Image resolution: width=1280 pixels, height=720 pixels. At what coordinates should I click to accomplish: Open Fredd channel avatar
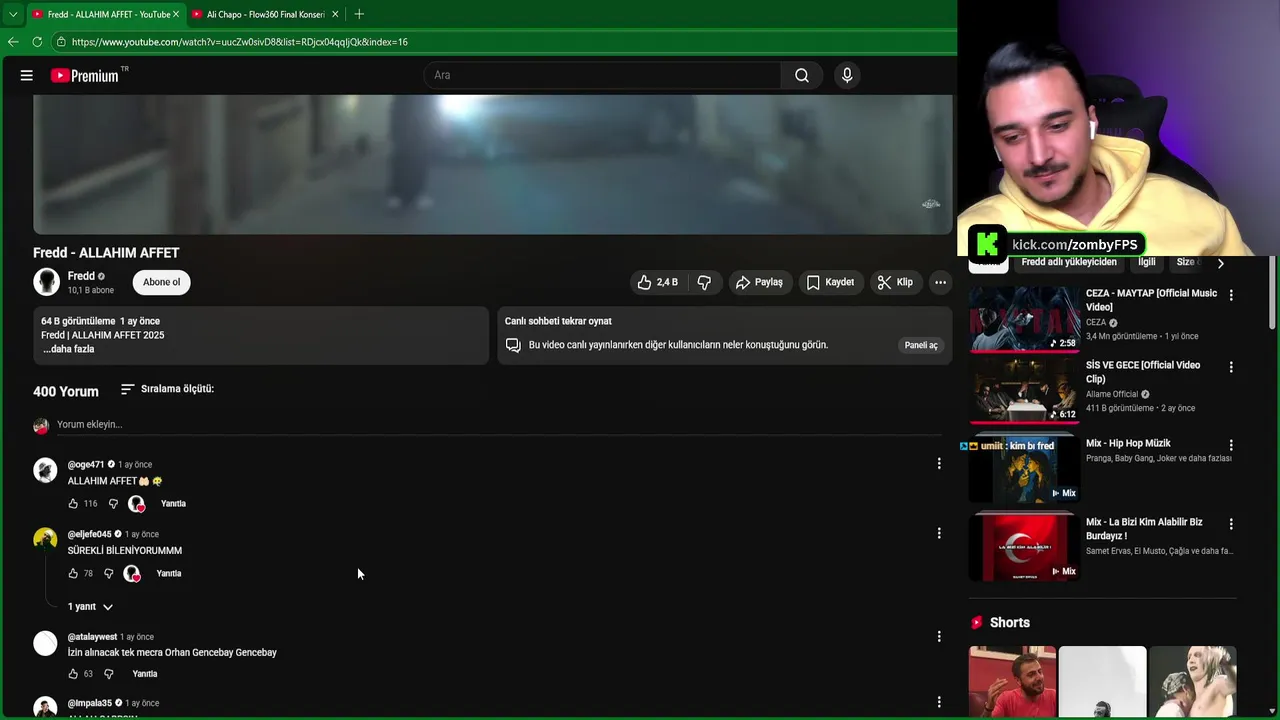pos(46,282)
